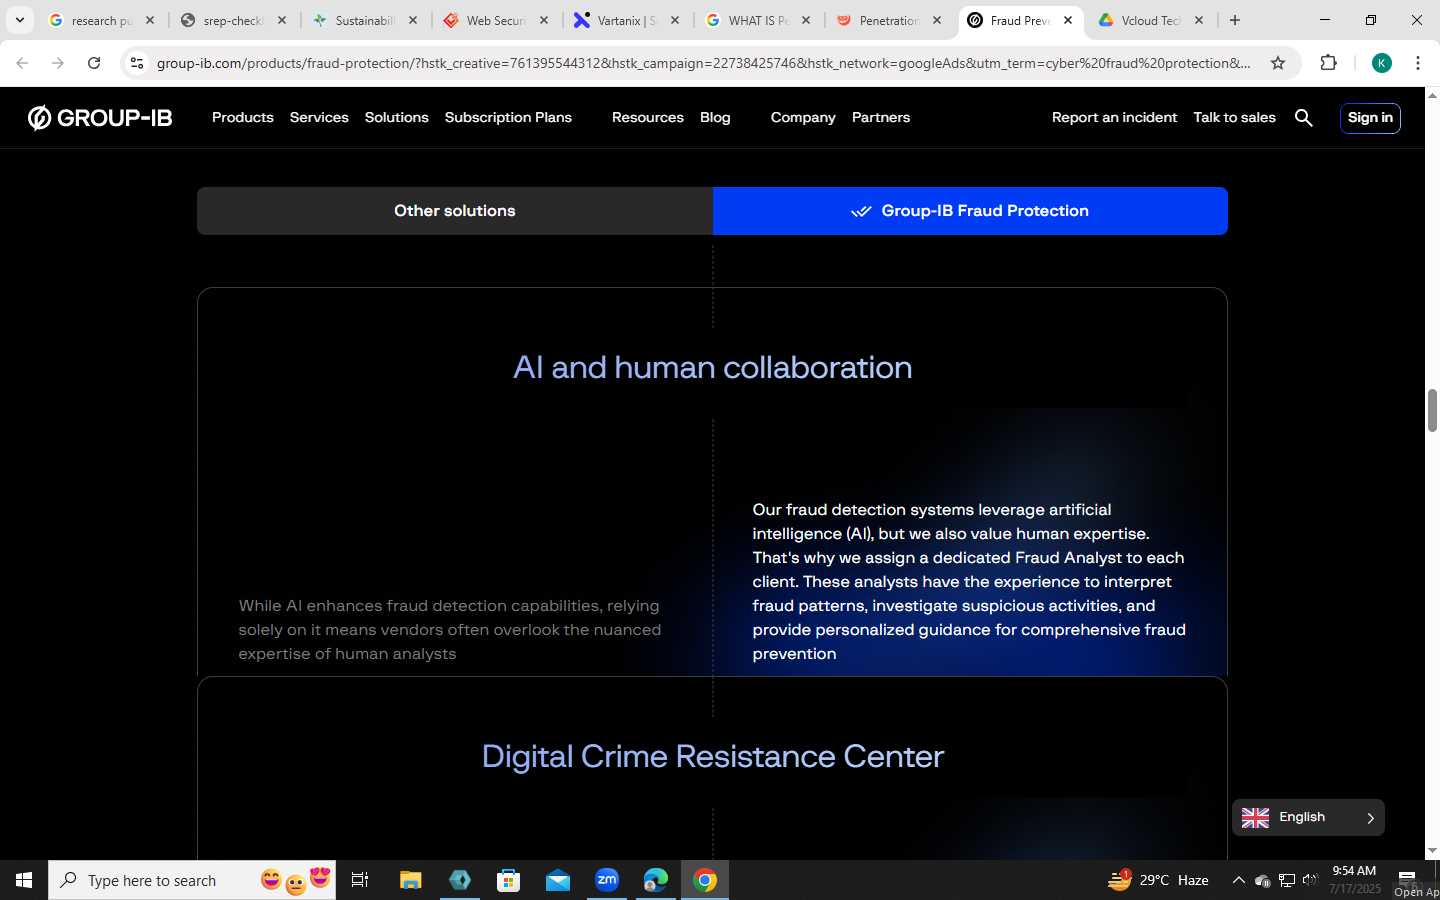Click the Chrome taskbar icon

pyautogui.click(x=705, y=880)
